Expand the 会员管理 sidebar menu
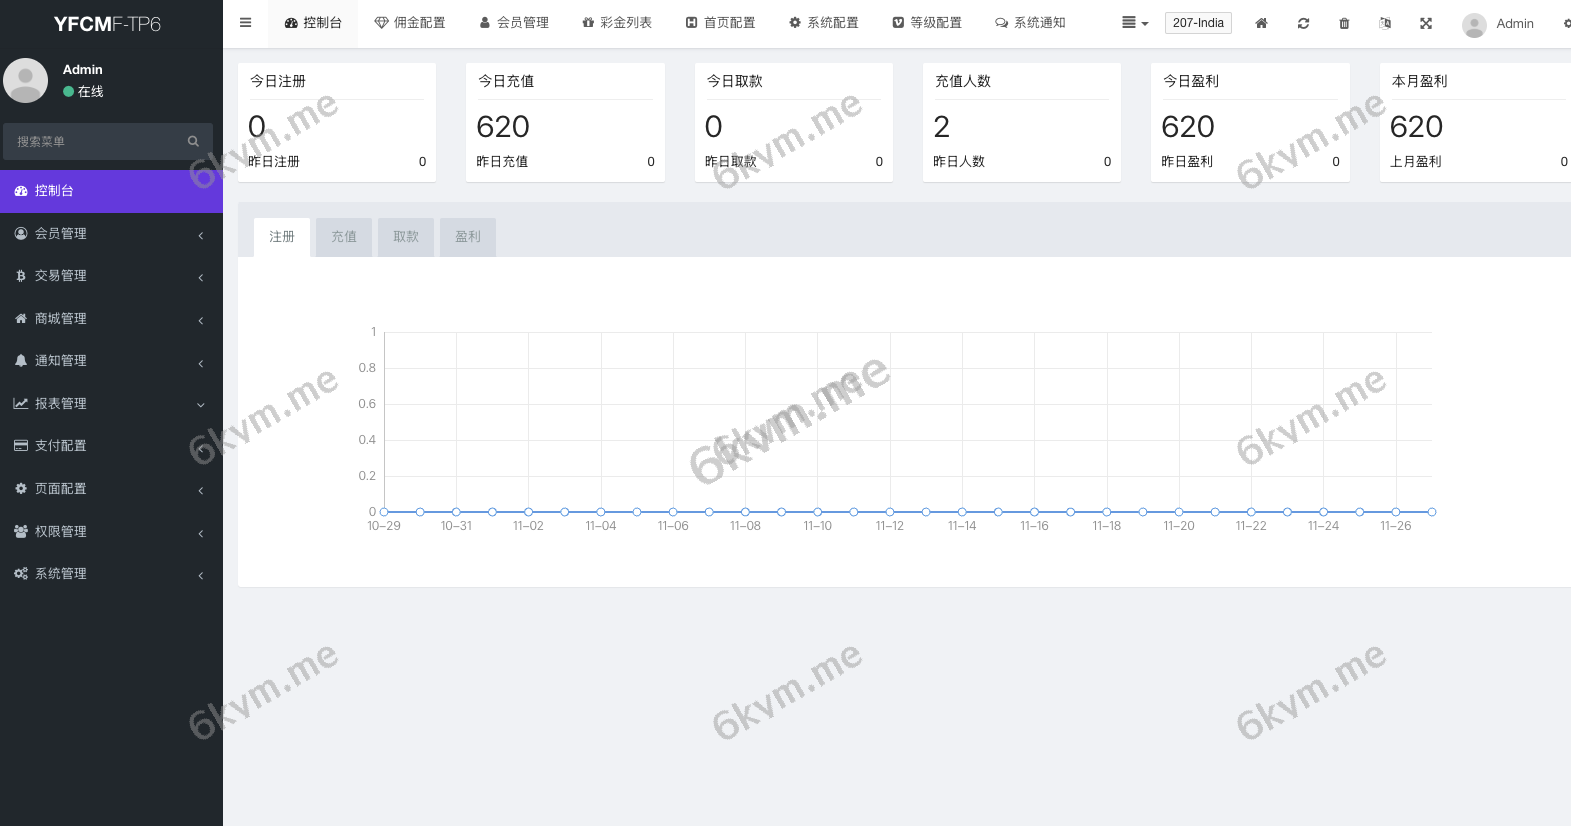The height and width of the screenshot is (826, 1571). point(110,234)
